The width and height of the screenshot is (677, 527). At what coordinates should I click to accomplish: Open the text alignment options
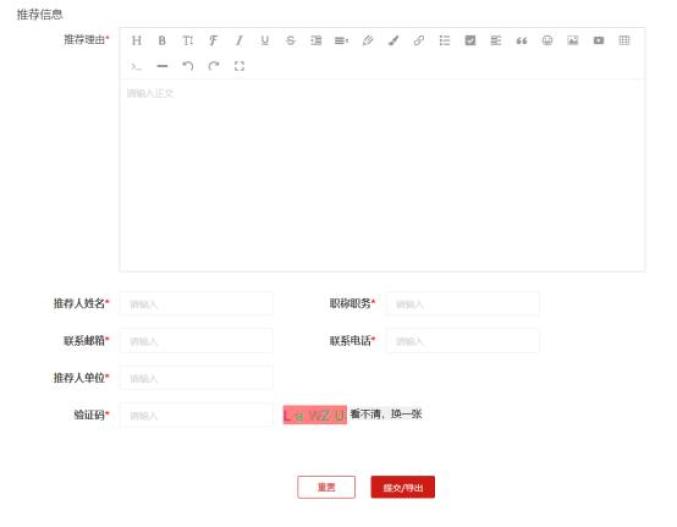tap(341, 41)
